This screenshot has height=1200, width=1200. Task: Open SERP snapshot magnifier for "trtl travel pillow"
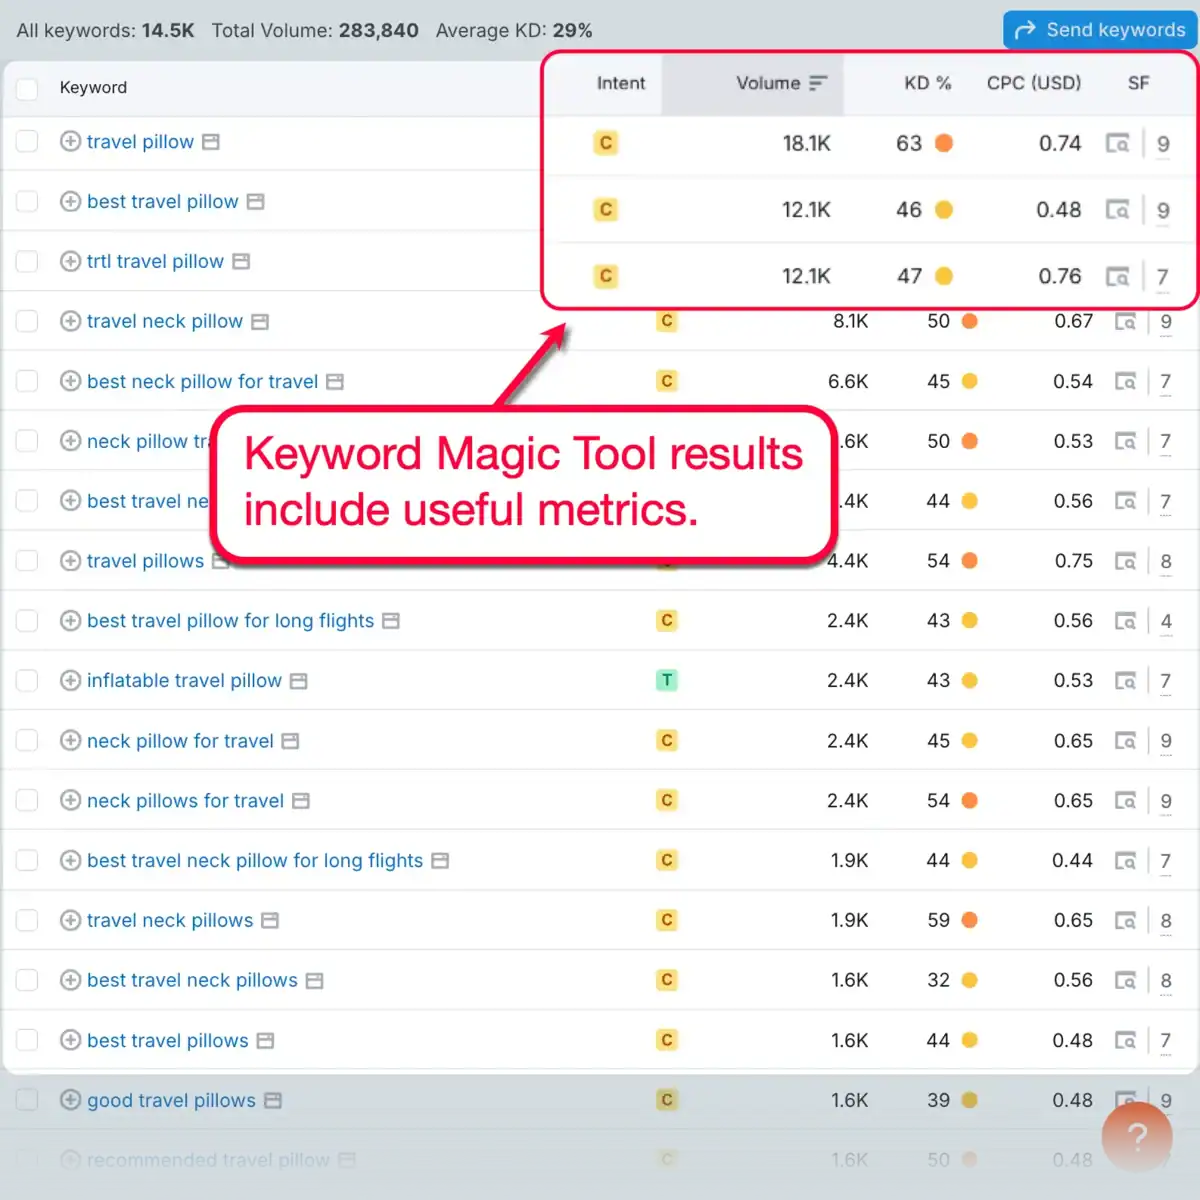click(x=1119, y=276)
